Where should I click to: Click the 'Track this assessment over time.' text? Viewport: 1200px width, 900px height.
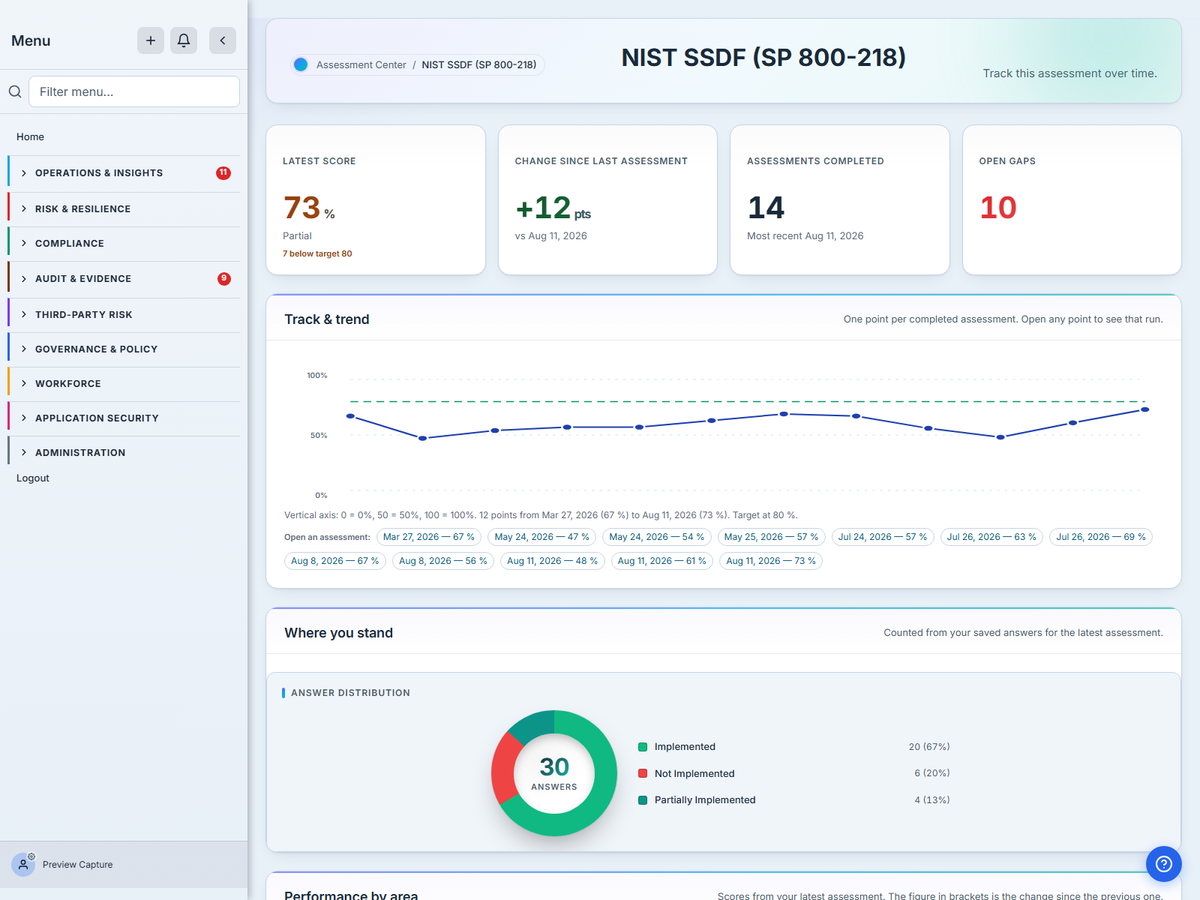pyautogui.click(x=1070, y=73)
